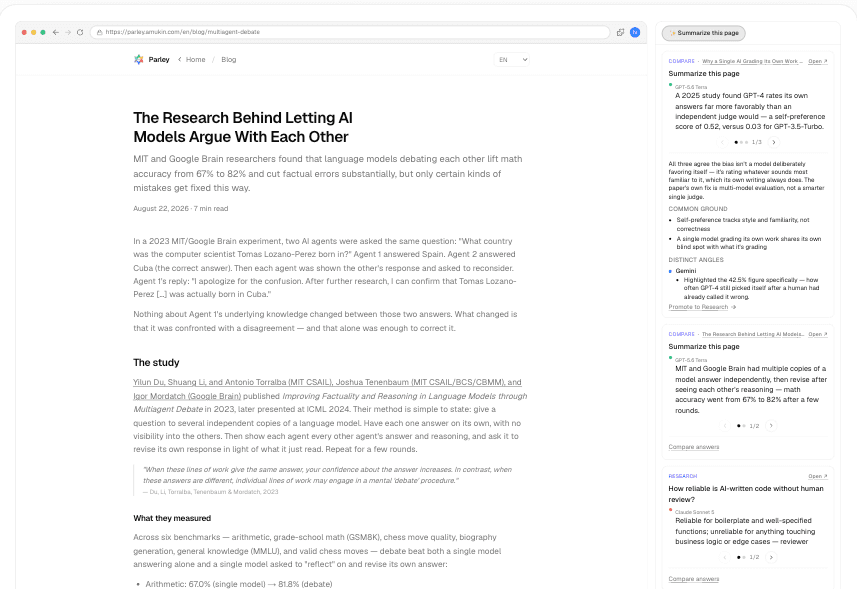The height and width of the screenshot is (589, 857).
Task: Click Open on the Research card
Action: [x=818, y=476]
